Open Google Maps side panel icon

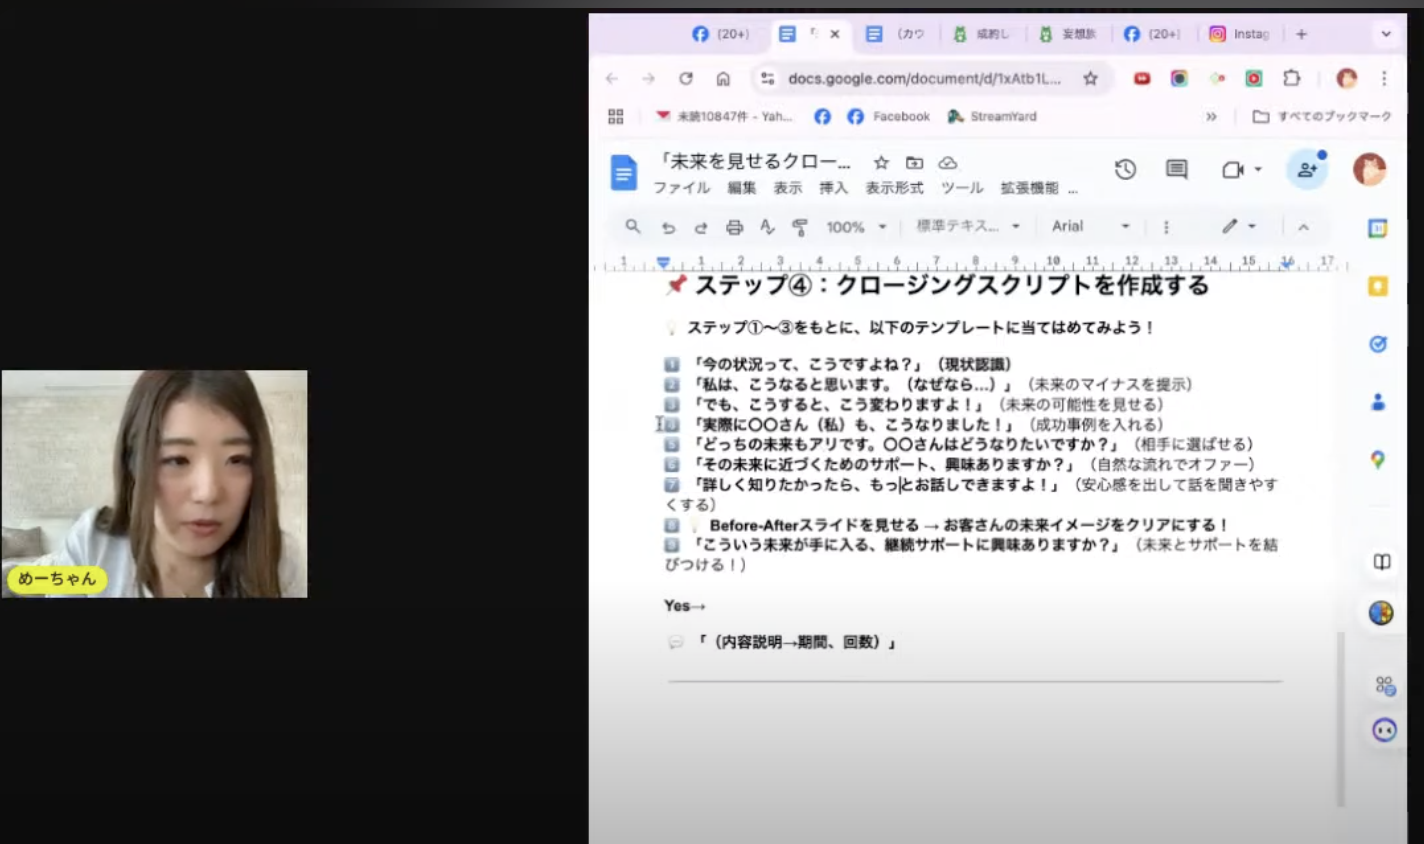(1378, 459)
